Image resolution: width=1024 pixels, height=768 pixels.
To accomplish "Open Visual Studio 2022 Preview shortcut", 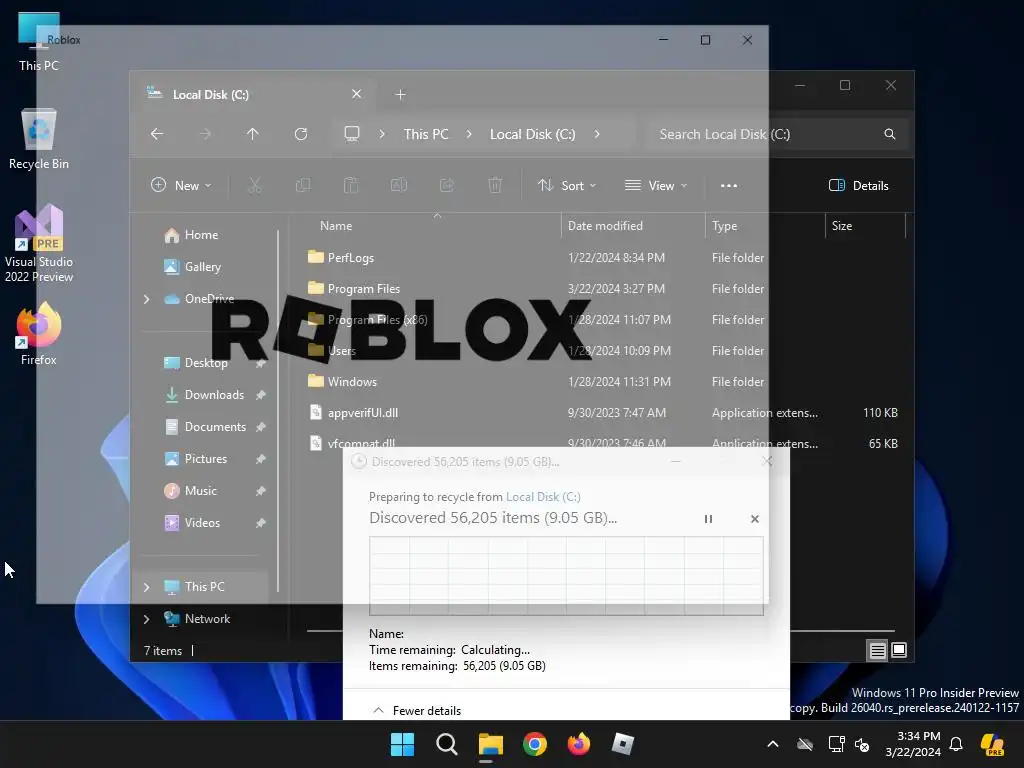I will pyautogui.click(x=39, y=244).
